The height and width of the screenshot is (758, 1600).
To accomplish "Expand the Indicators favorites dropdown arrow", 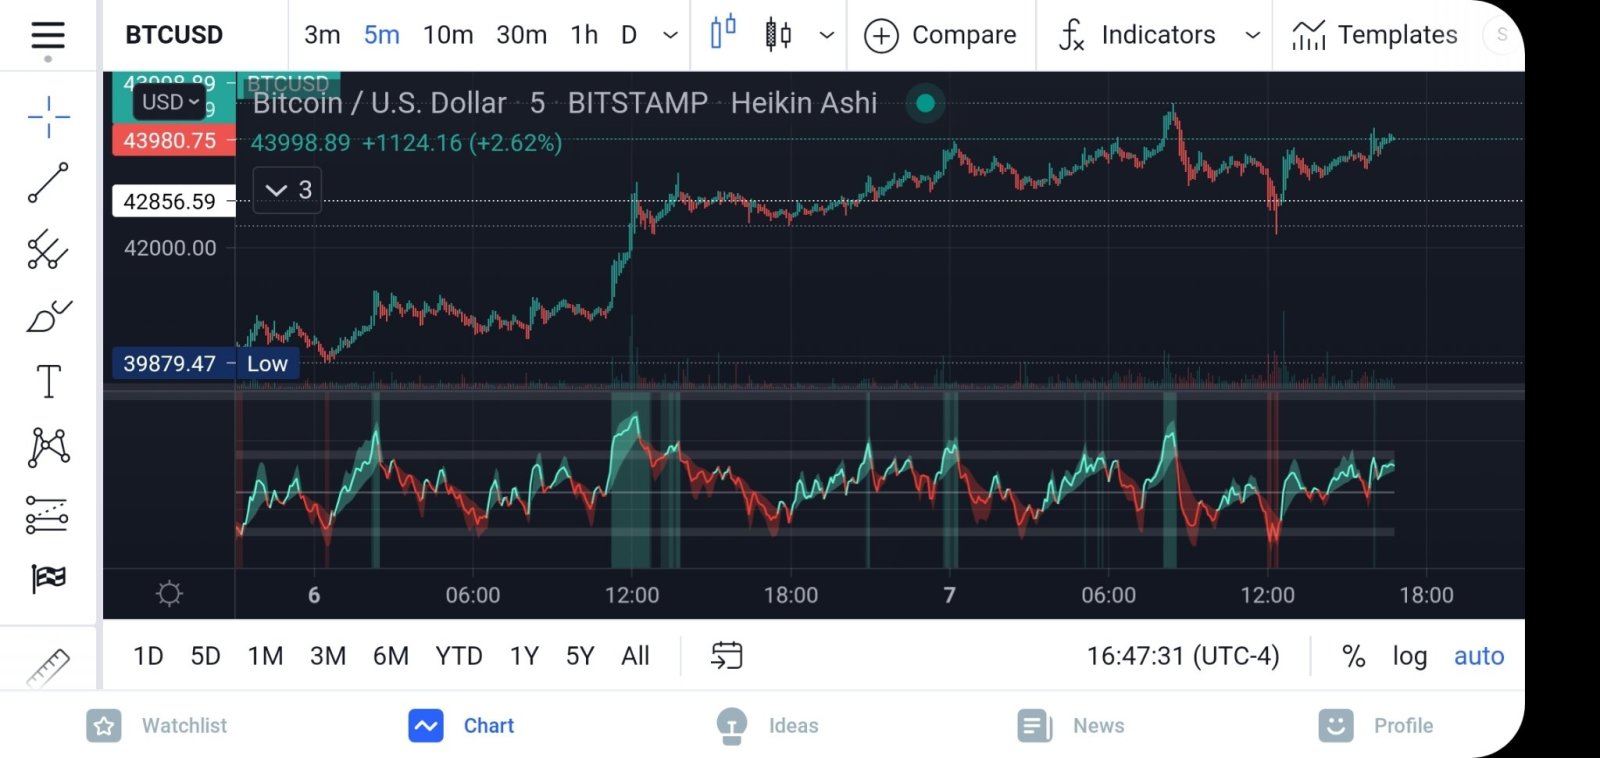I will coord(1252,36).
